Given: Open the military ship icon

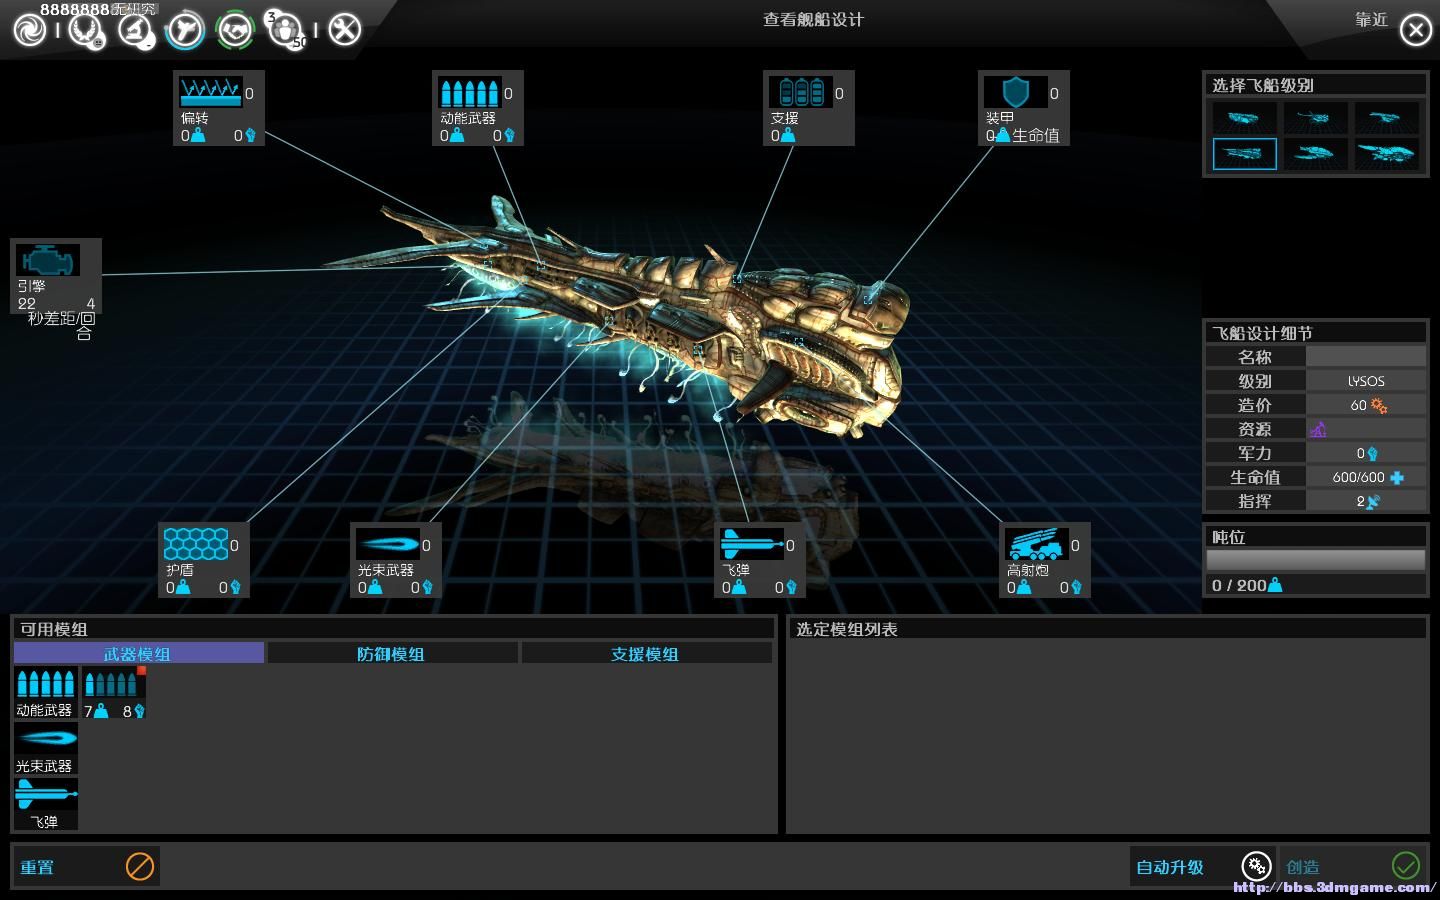Looking at the screenshot, I should point(185,30).
